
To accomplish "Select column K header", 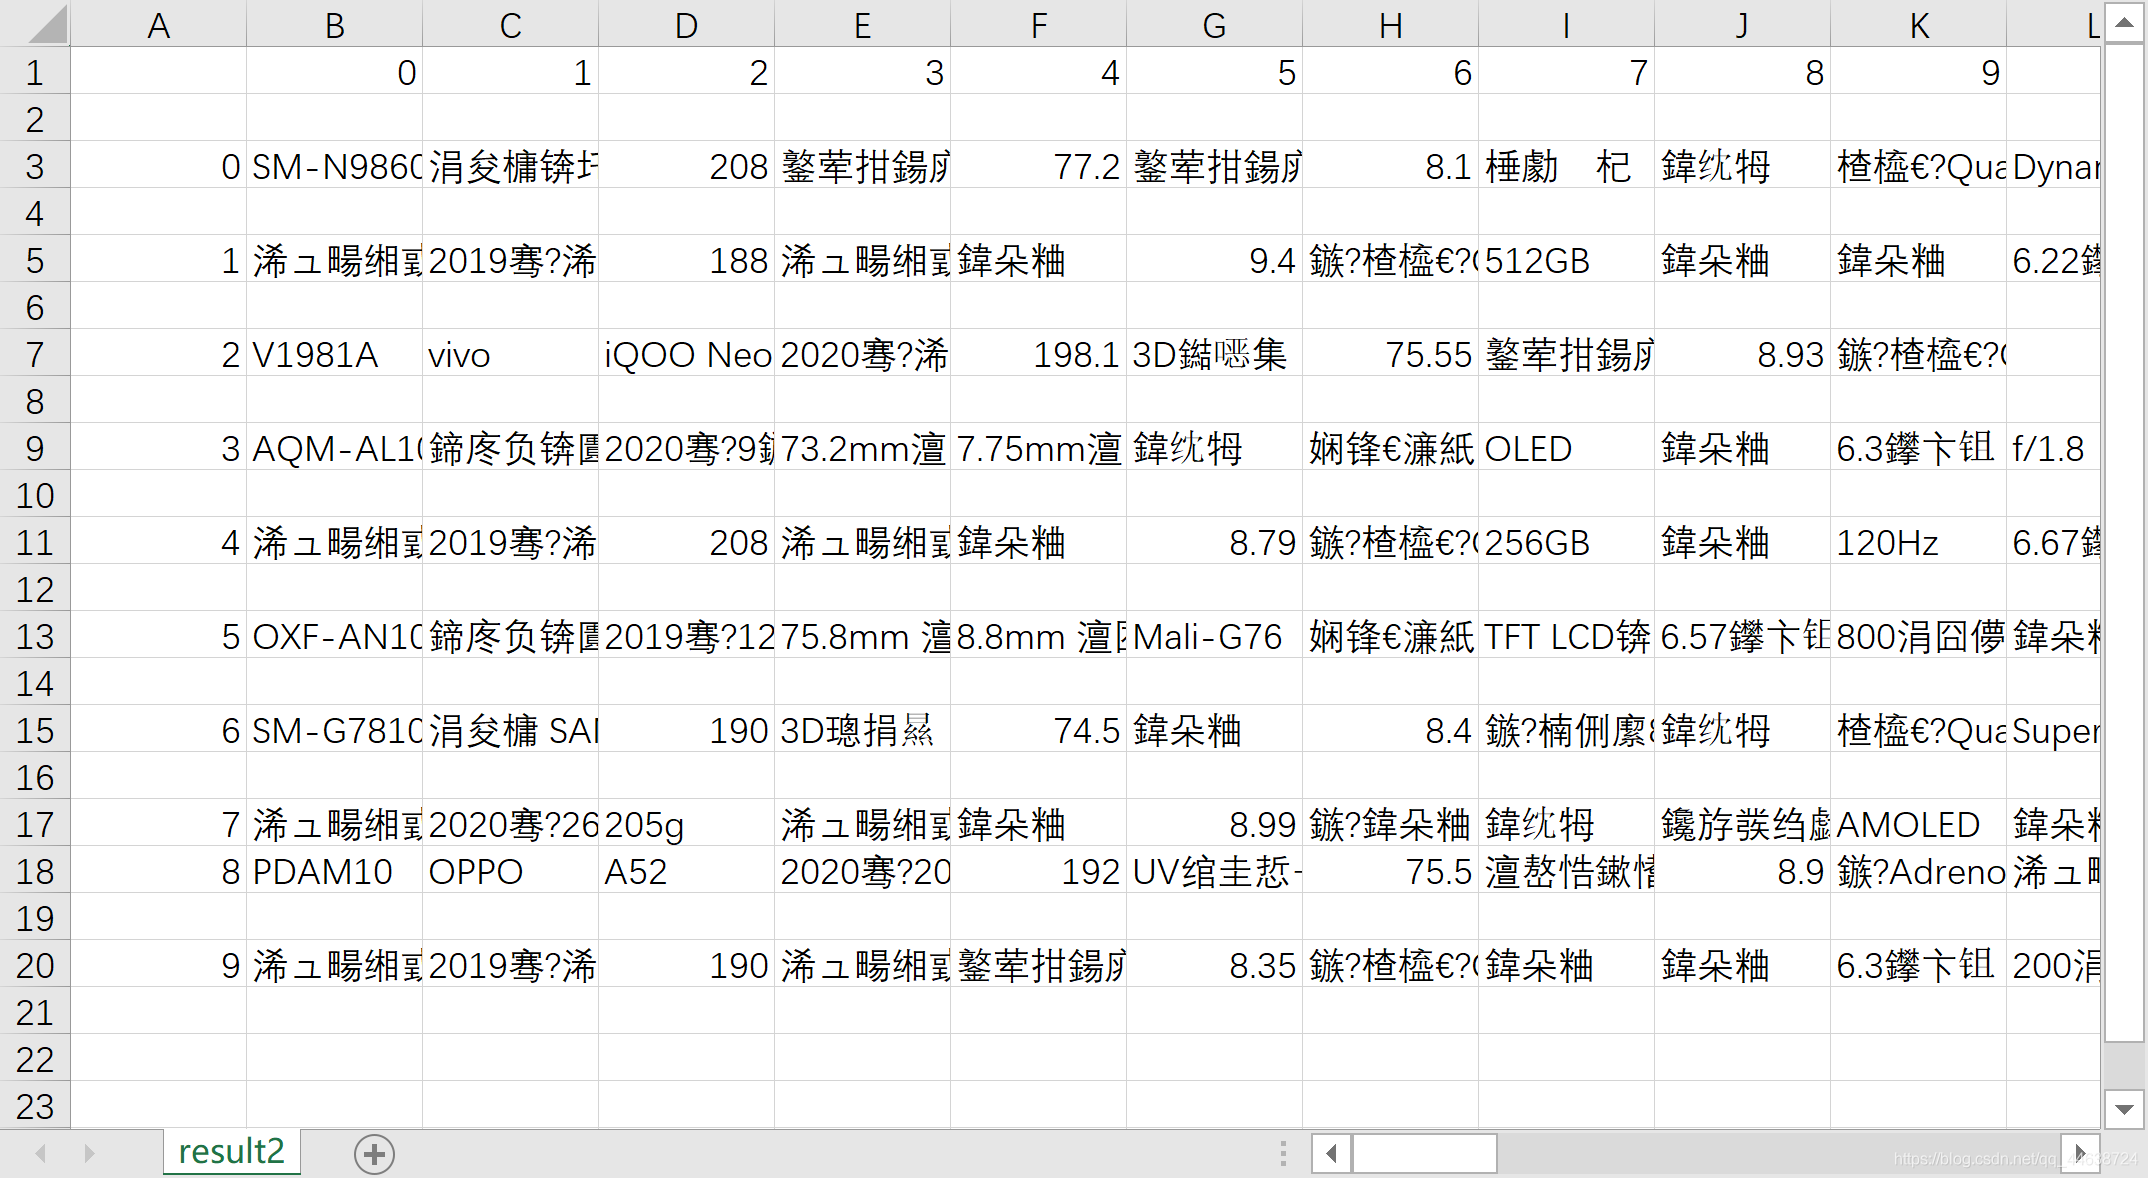I will [x=1918, y=25].
